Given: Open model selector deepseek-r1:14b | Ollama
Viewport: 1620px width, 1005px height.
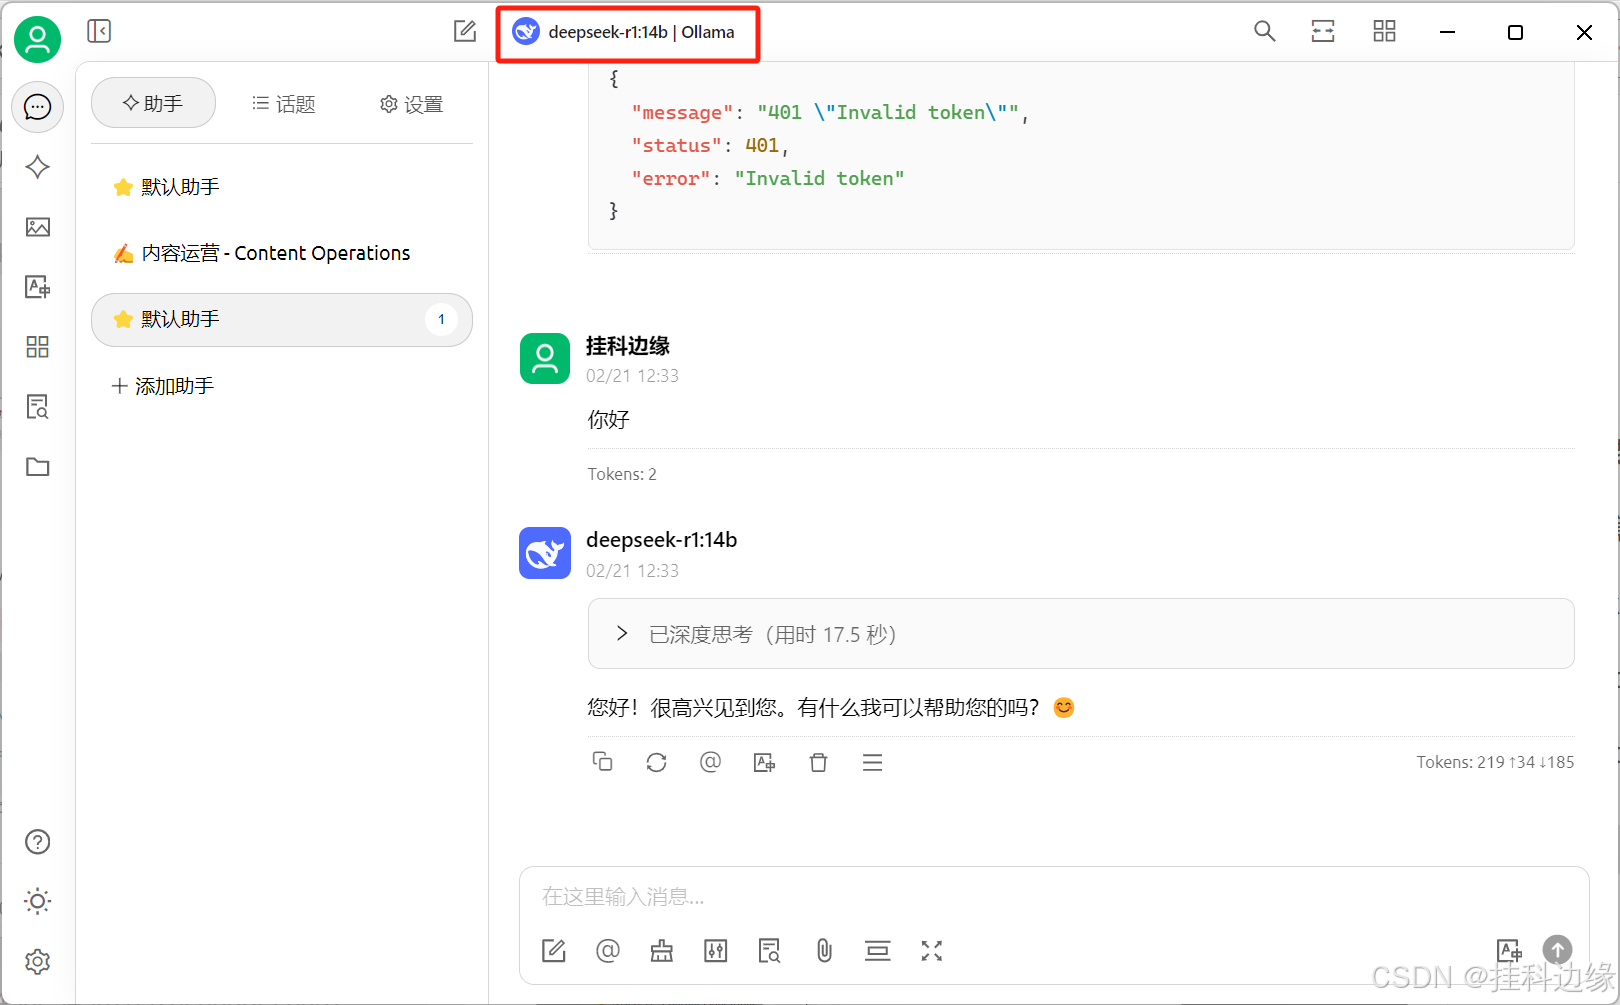Looking at the screenshot, I should tap(624, 32).
